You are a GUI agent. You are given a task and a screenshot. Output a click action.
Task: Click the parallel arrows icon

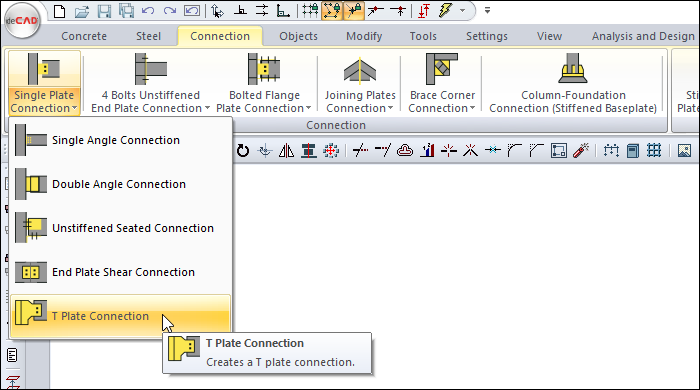(262, 11)
